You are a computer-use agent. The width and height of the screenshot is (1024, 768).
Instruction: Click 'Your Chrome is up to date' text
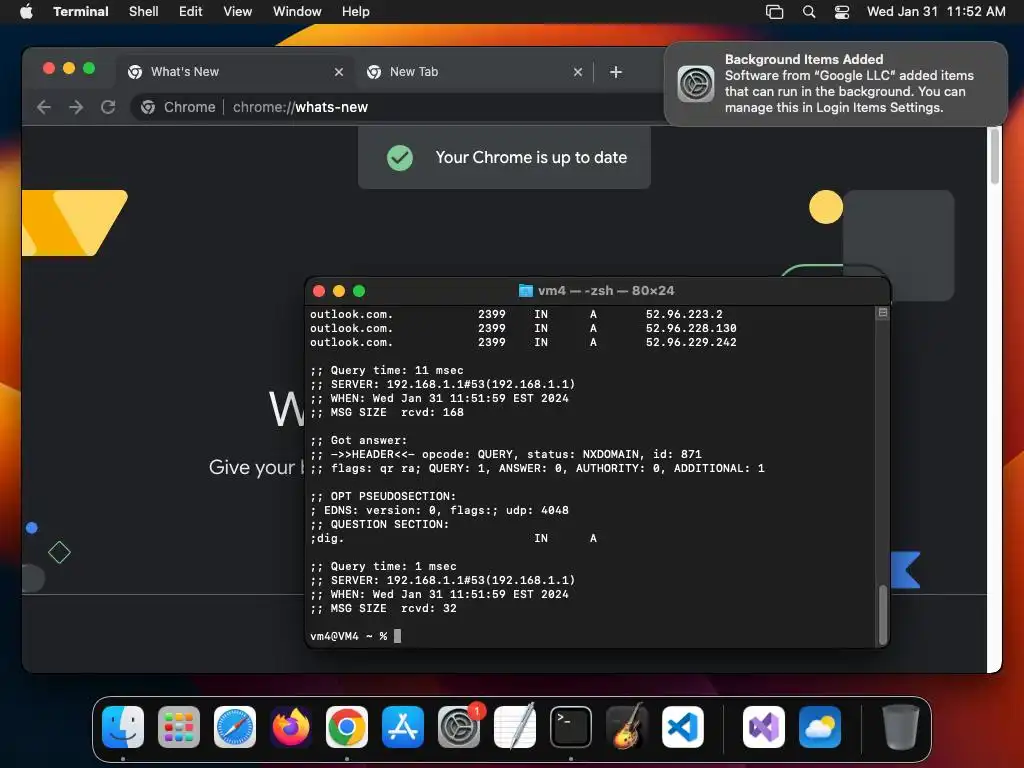[531, 157]
